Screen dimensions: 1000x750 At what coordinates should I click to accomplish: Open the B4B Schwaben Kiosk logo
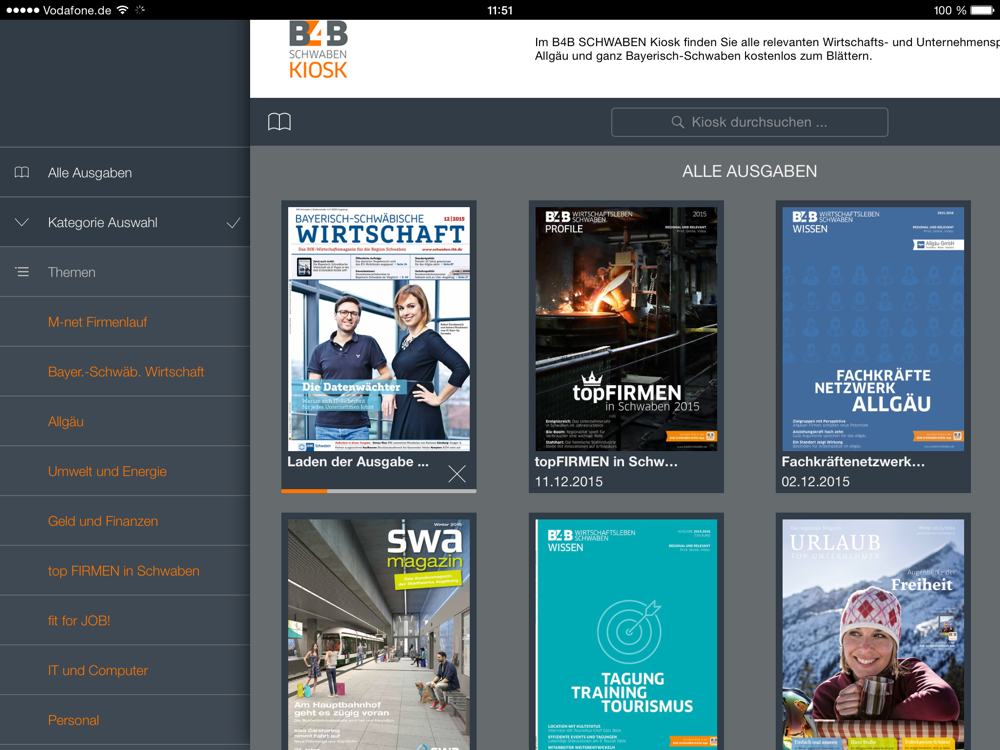(x=318, y=50)
